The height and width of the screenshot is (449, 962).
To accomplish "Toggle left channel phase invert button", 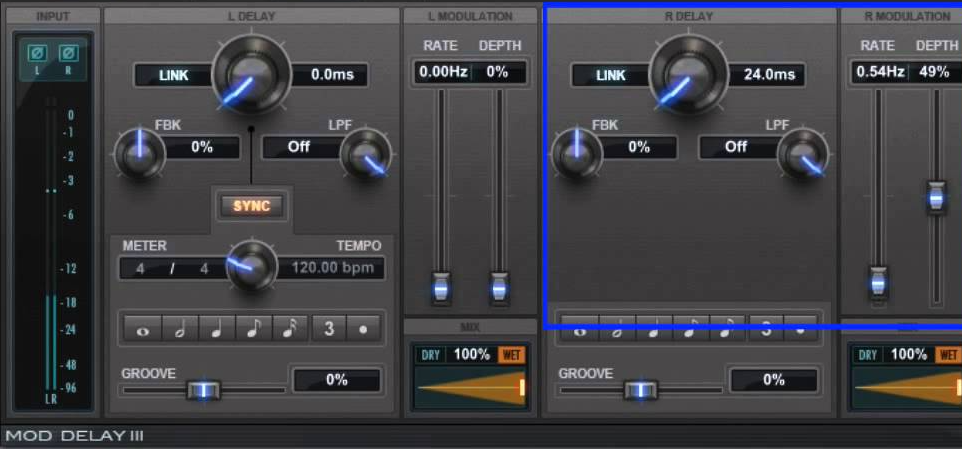I will (37, 53).
